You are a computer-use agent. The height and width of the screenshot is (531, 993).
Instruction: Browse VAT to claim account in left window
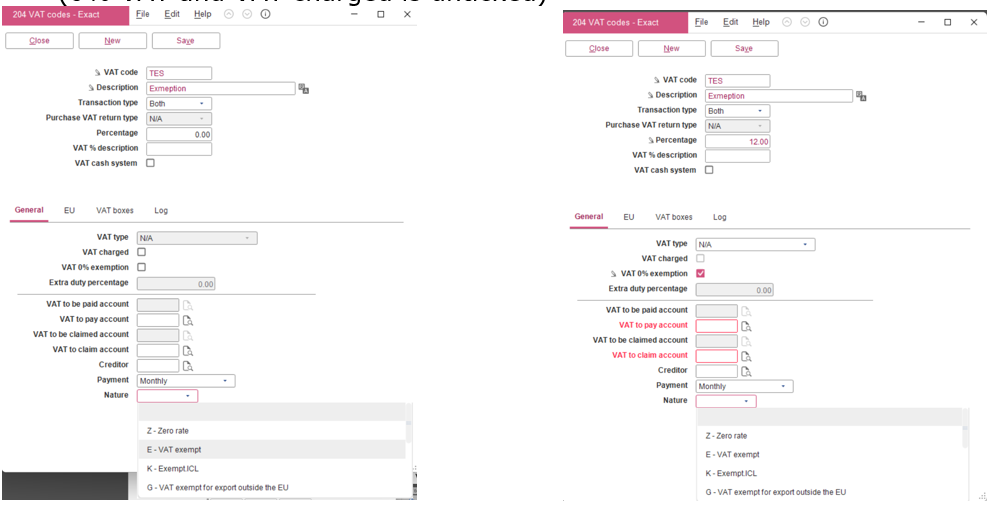click(x=187, y=350)
